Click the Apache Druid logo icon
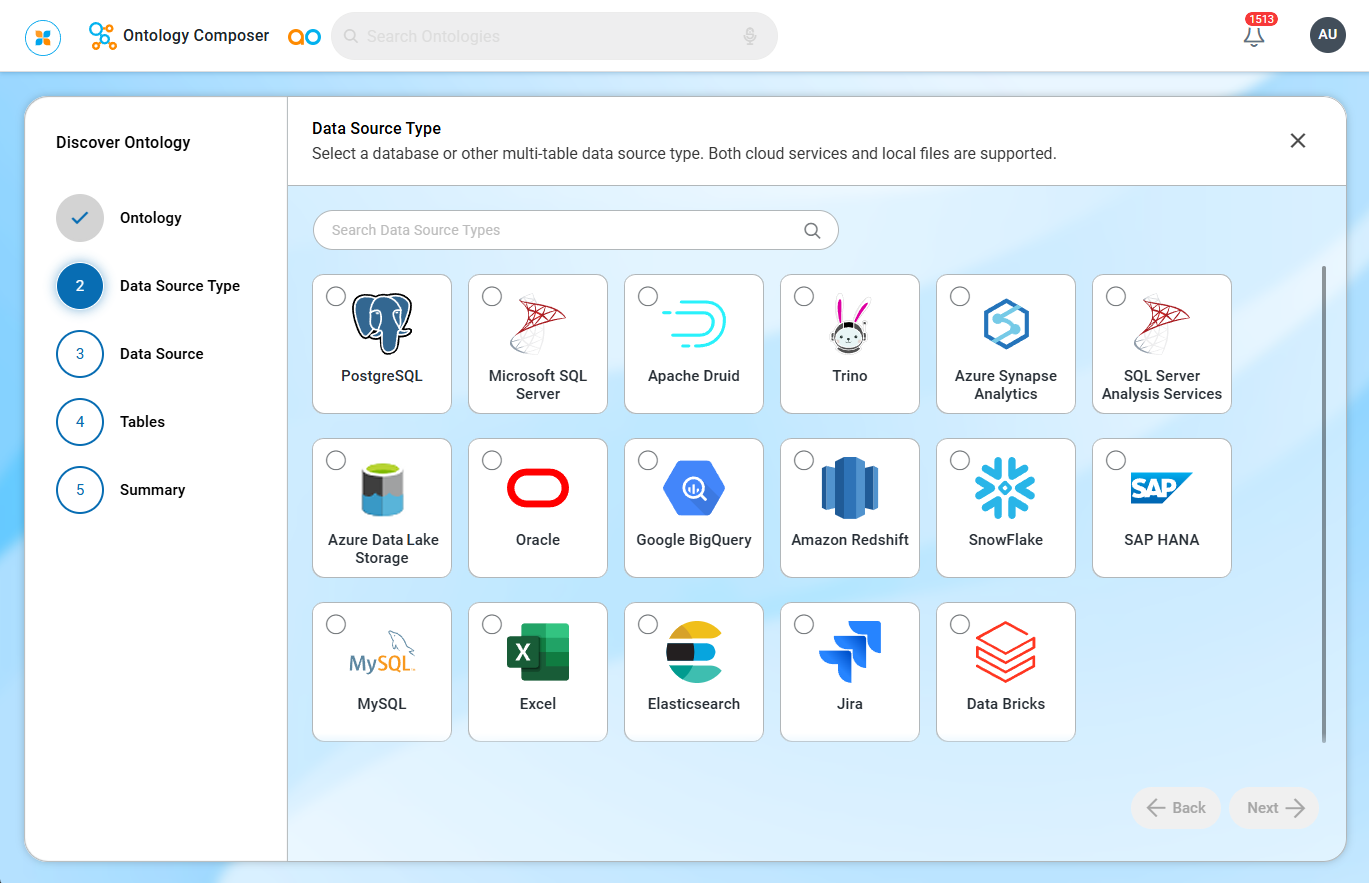This screenshot has width=1369, height=883. click(x=694, y=324)
